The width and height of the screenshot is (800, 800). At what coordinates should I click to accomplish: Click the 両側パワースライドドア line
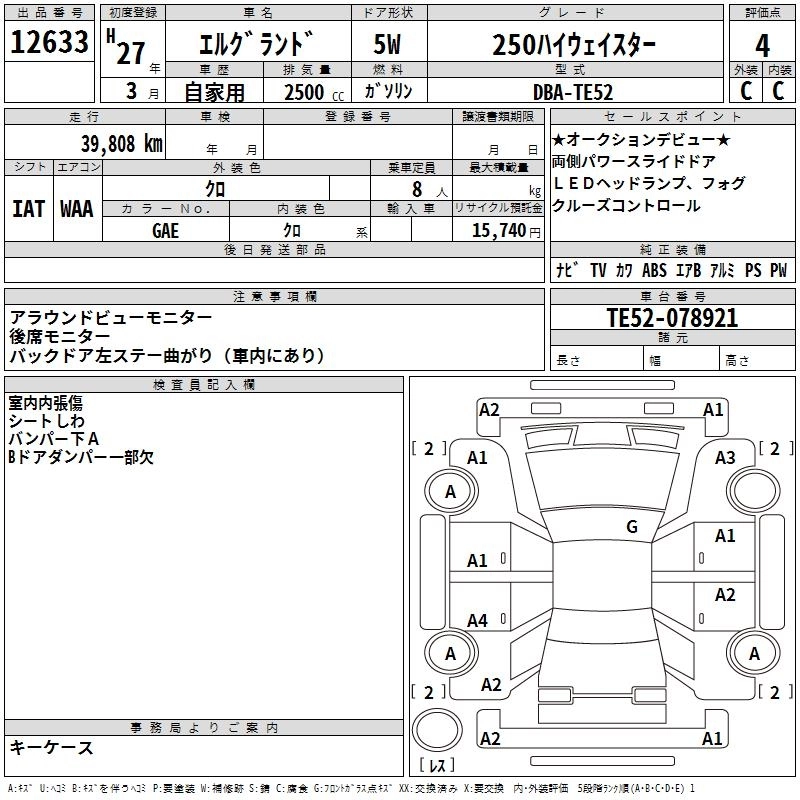click(x=634, y=162)
